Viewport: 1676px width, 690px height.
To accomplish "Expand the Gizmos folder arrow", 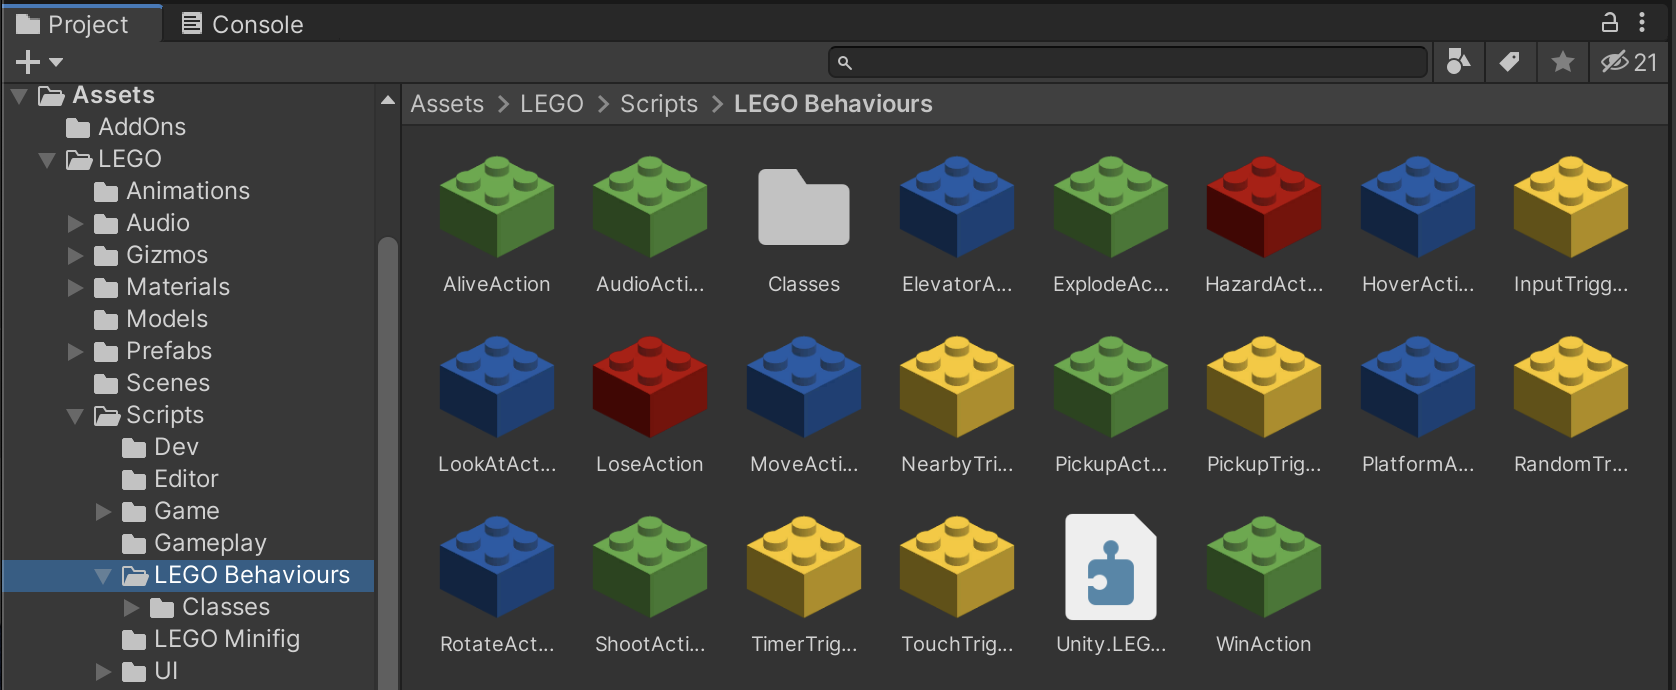I will tap(75, 255).
